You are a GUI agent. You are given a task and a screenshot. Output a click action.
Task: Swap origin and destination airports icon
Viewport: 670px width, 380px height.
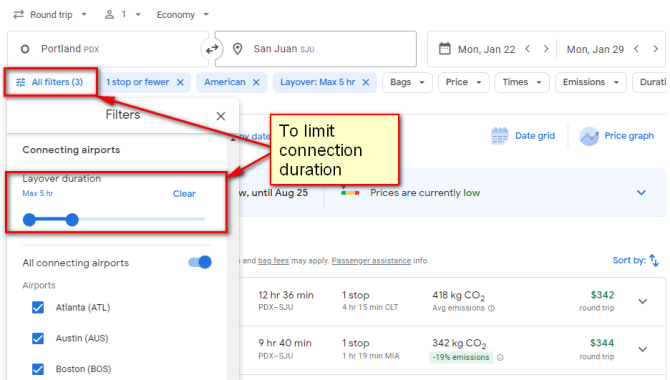pyautogui.click(x=212, y=49)
